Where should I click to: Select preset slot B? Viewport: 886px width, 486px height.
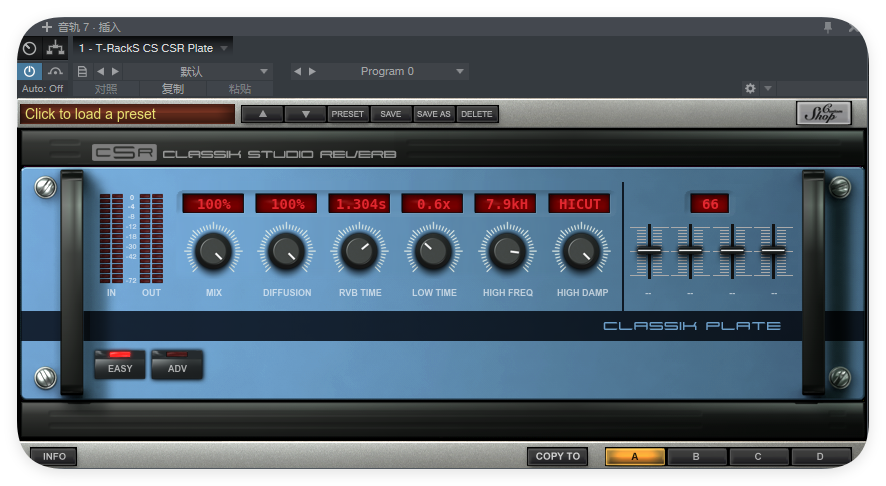tap(696, 457)
